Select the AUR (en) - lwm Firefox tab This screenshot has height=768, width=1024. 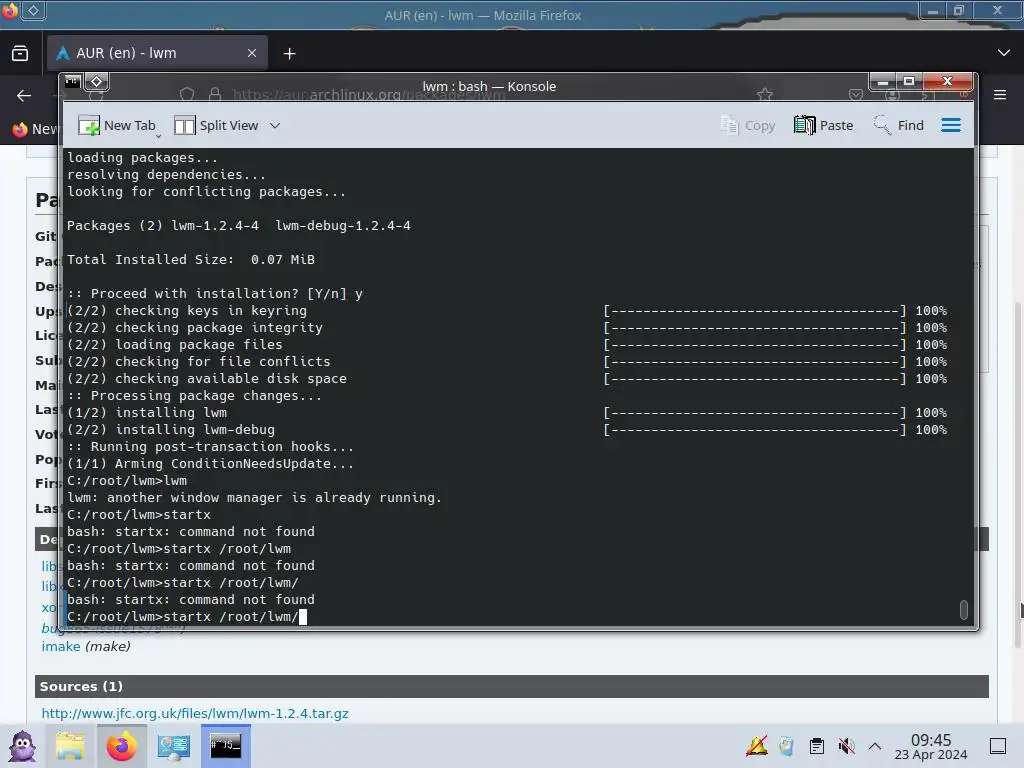(157, 53)
